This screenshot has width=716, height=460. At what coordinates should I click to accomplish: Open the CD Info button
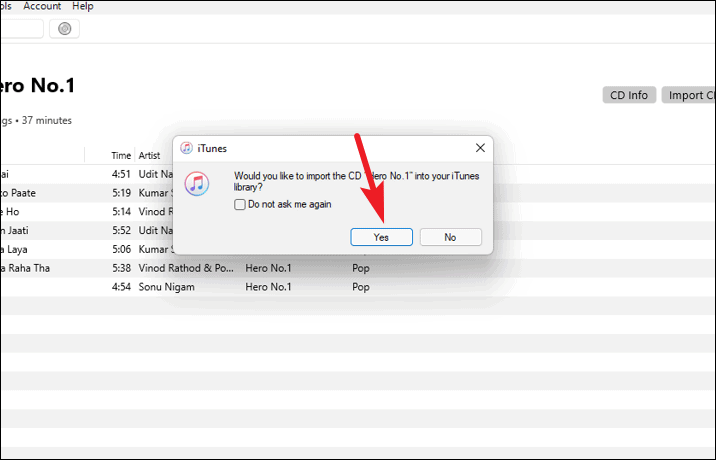[x=629, y=95]
